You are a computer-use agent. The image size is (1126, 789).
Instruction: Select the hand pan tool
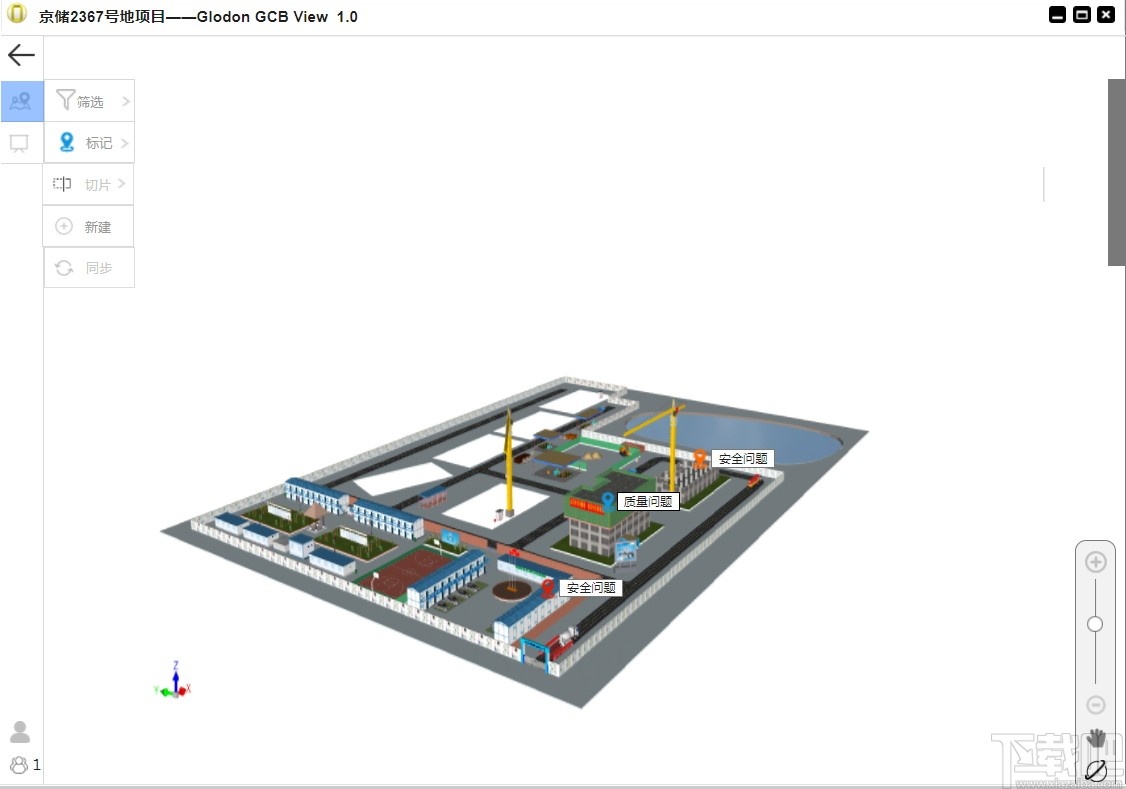pos(1096,738)
